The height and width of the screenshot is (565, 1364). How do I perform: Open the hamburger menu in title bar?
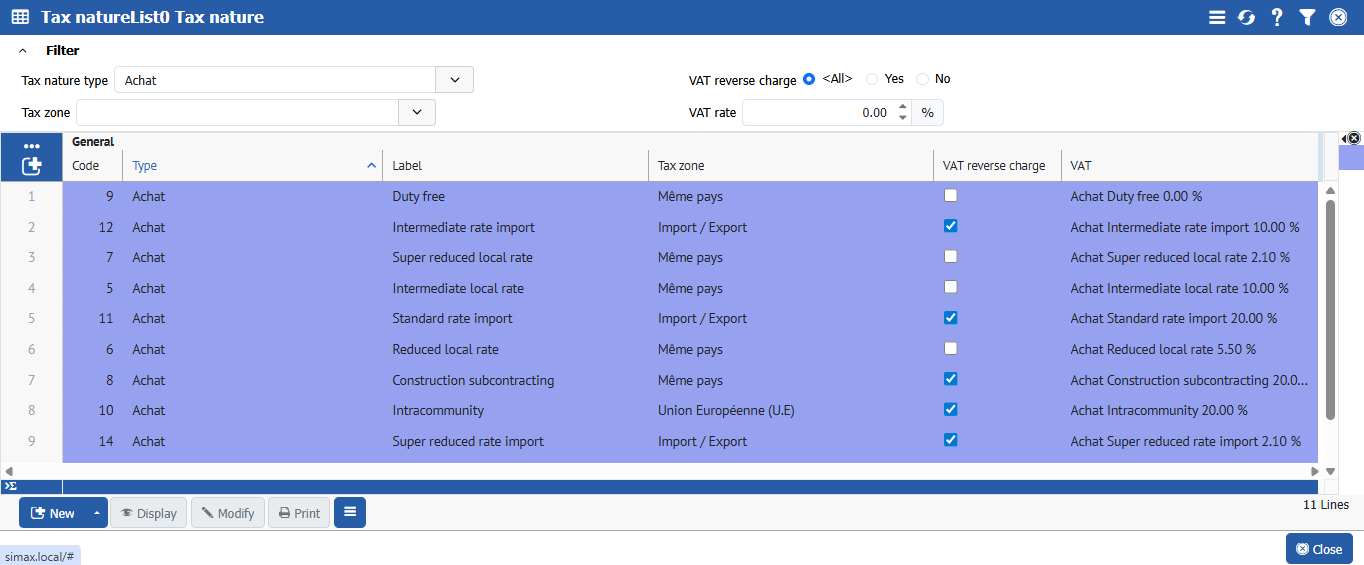1217,17
